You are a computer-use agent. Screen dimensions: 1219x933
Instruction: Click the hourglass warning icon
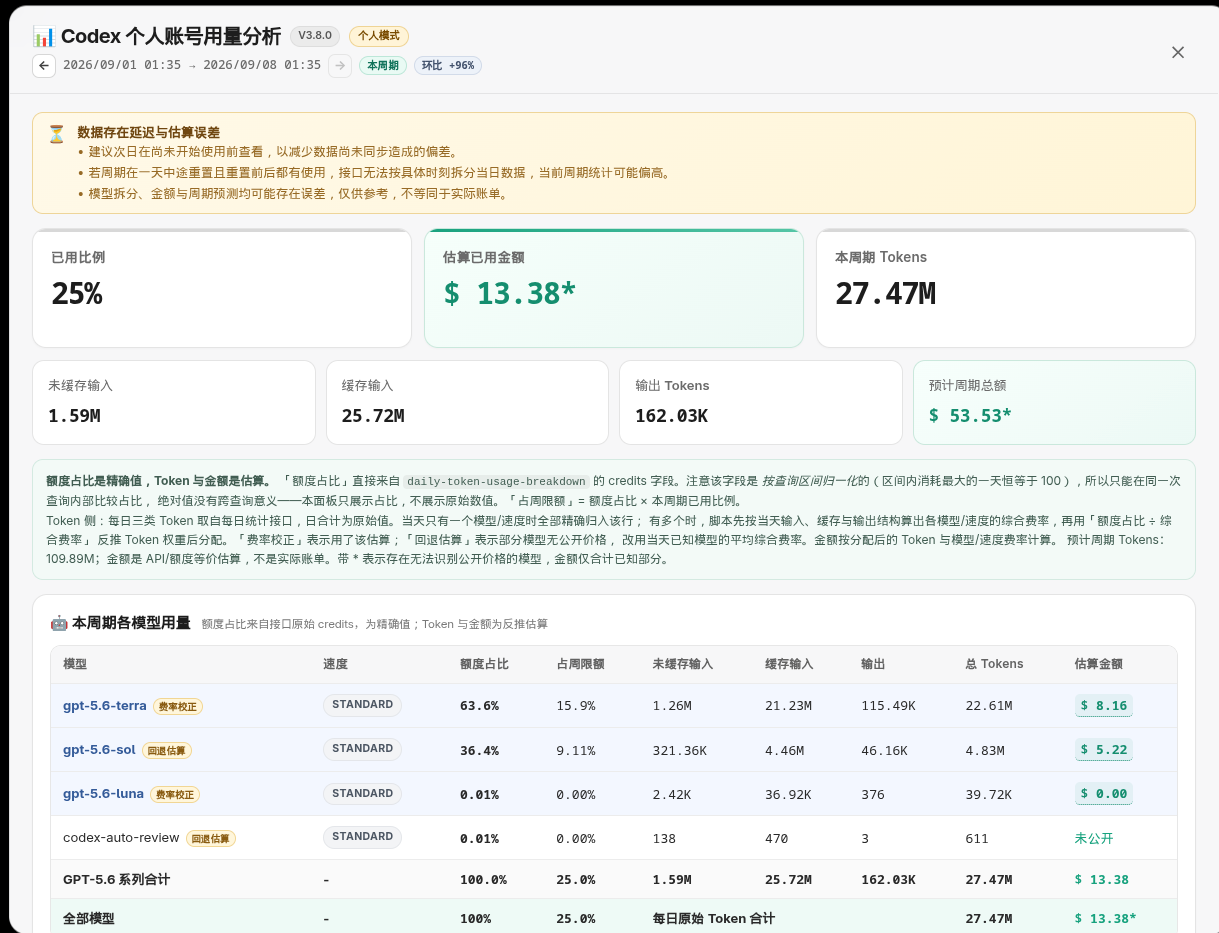(x=56, y=133)
